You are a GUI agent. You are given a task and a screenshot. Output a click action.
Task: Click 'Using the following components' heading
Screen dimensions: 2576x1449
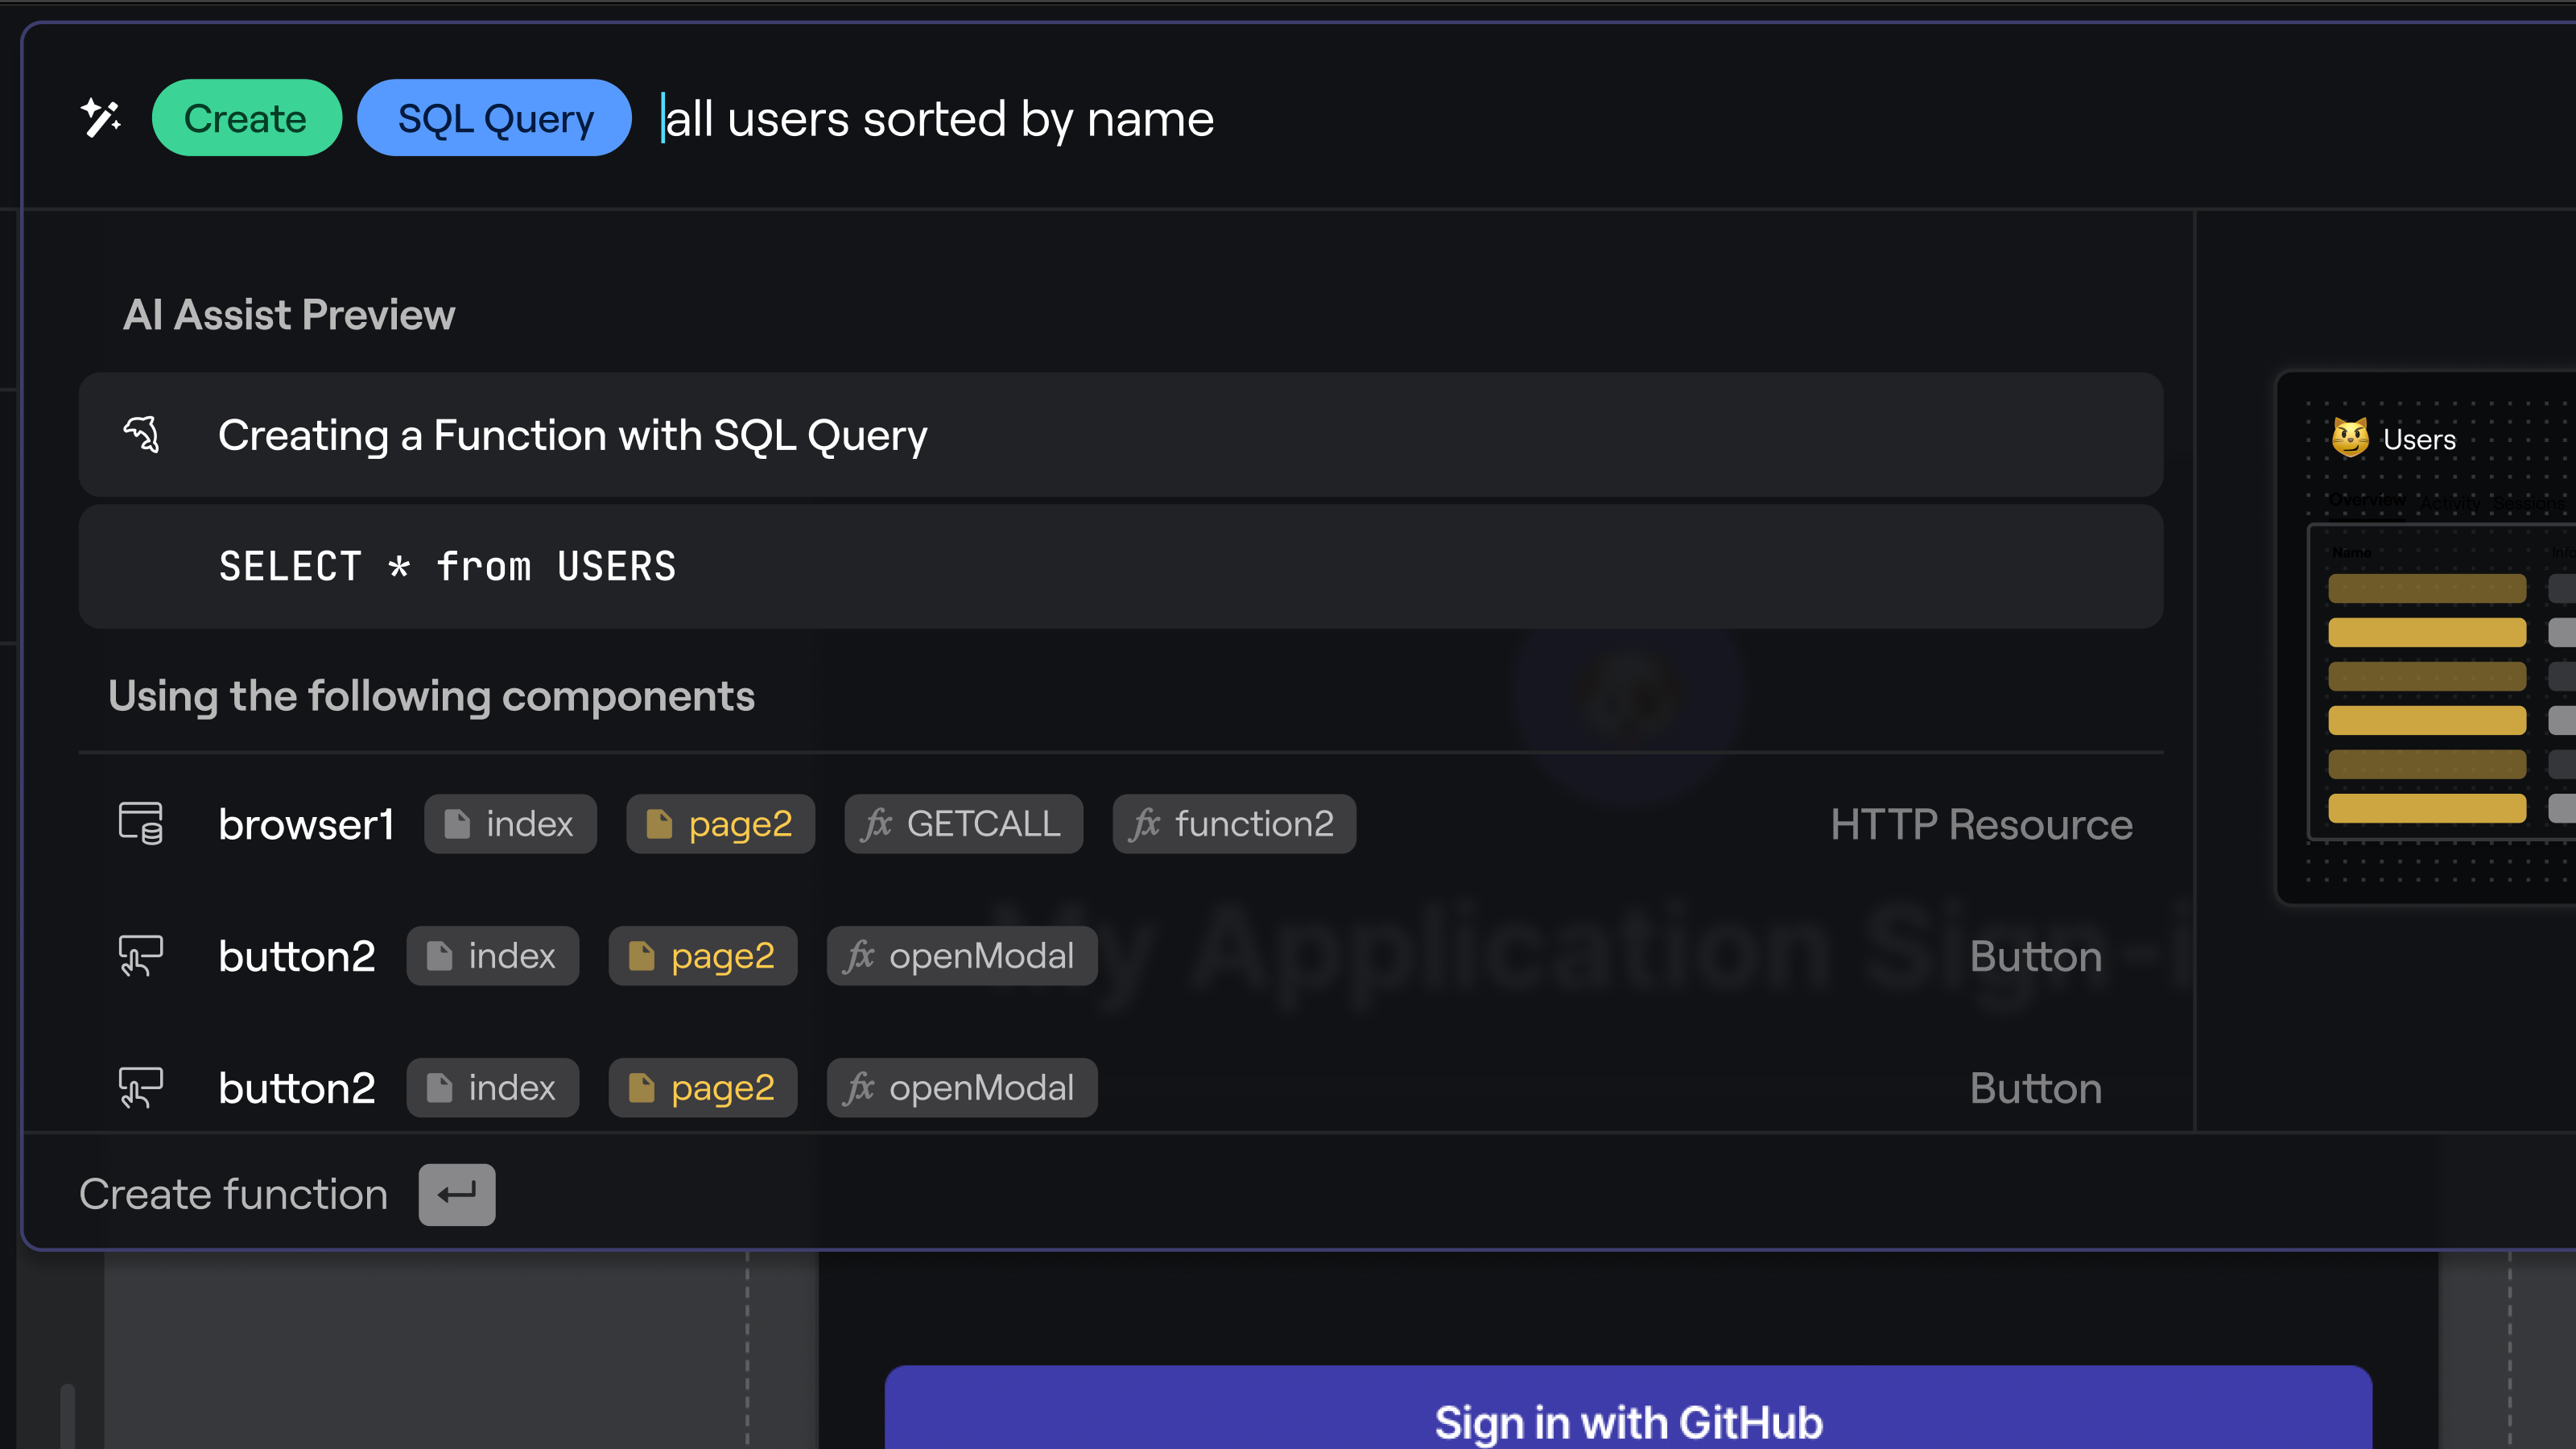click(431, 696)
